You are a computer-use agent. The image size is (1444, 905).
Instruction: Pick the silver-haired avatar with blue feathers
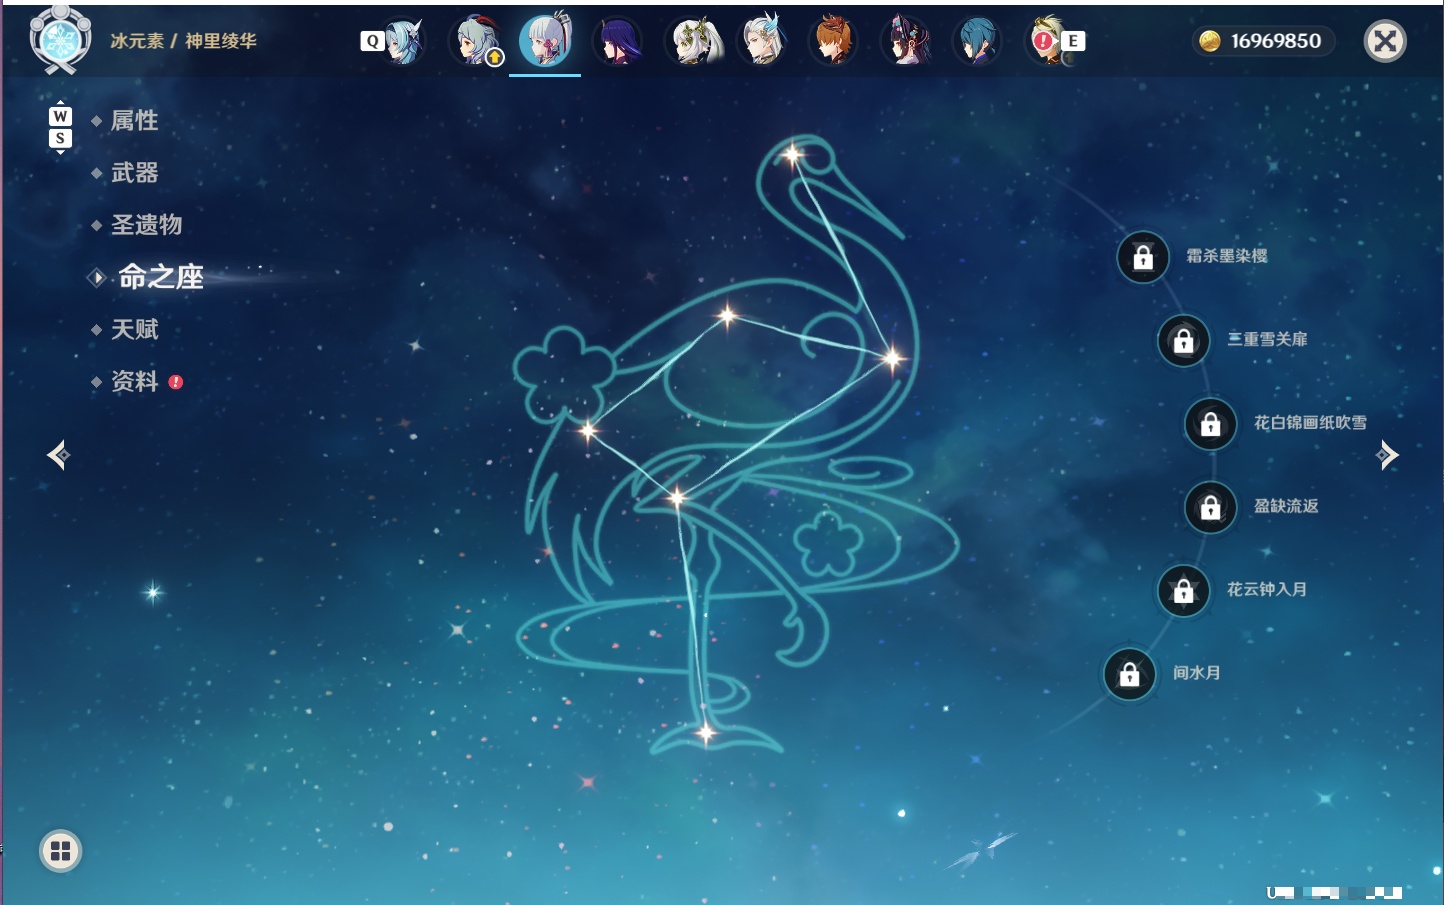(x=762, y=41)
